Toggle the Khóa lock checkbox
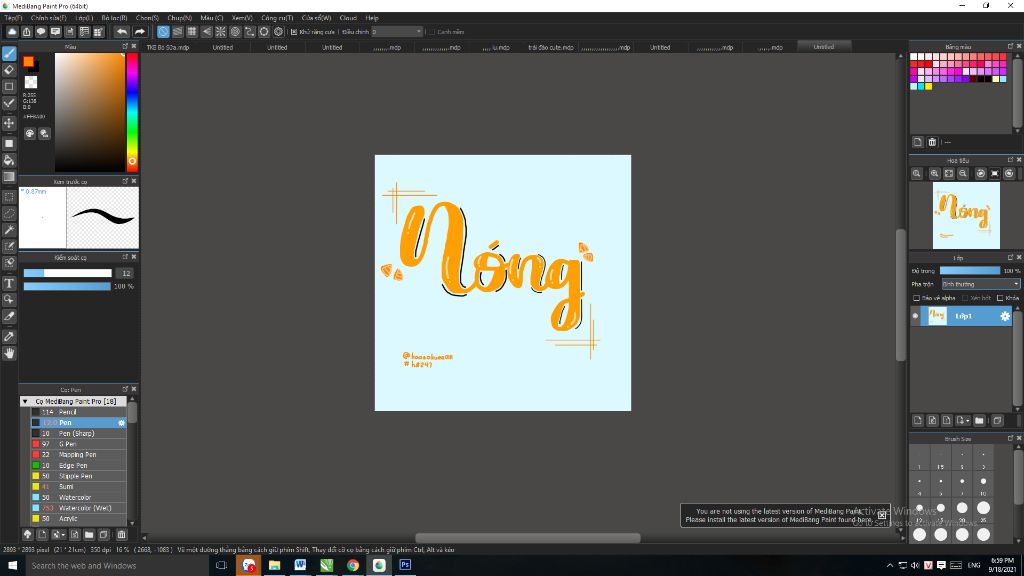The height and width of the screenshot is (576, 1024). 1000,298
